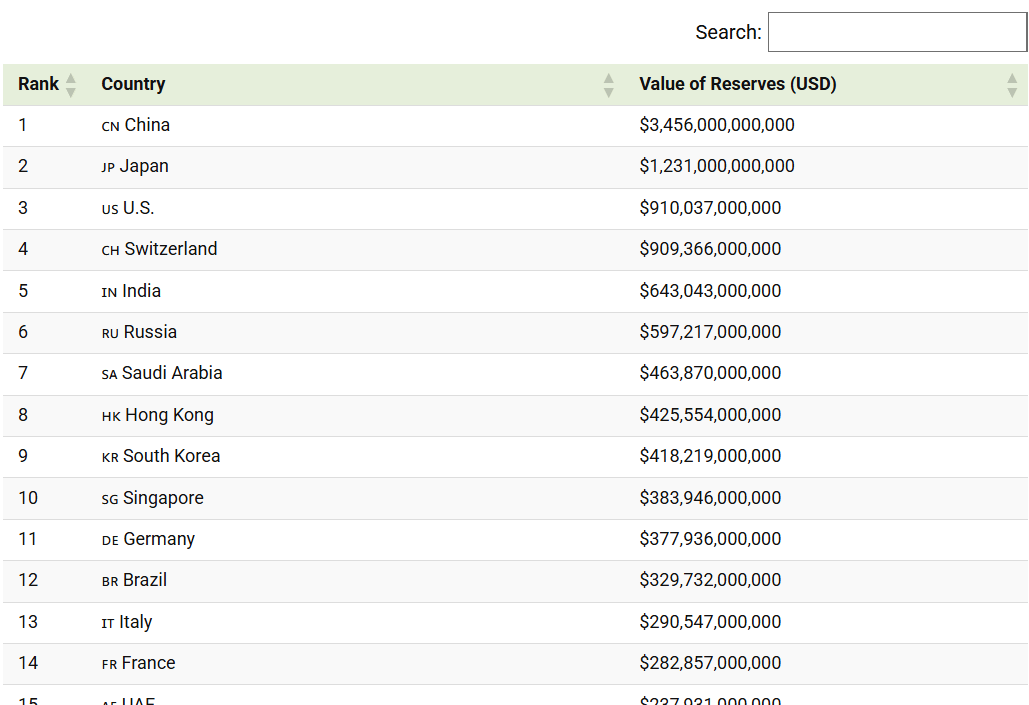Screen dimensions: 1029x705
Task: Click rank number 8 in Hong Kong row
Action: coord(23,415)
